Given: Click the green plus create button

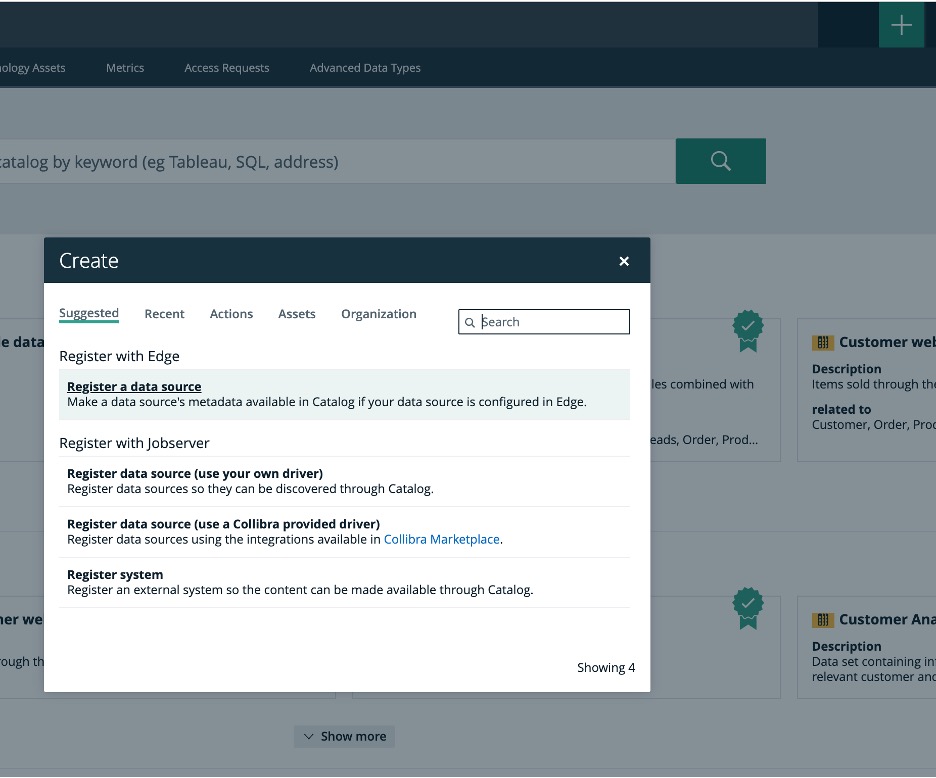Looking at the screenshot, I should (901, 25).
